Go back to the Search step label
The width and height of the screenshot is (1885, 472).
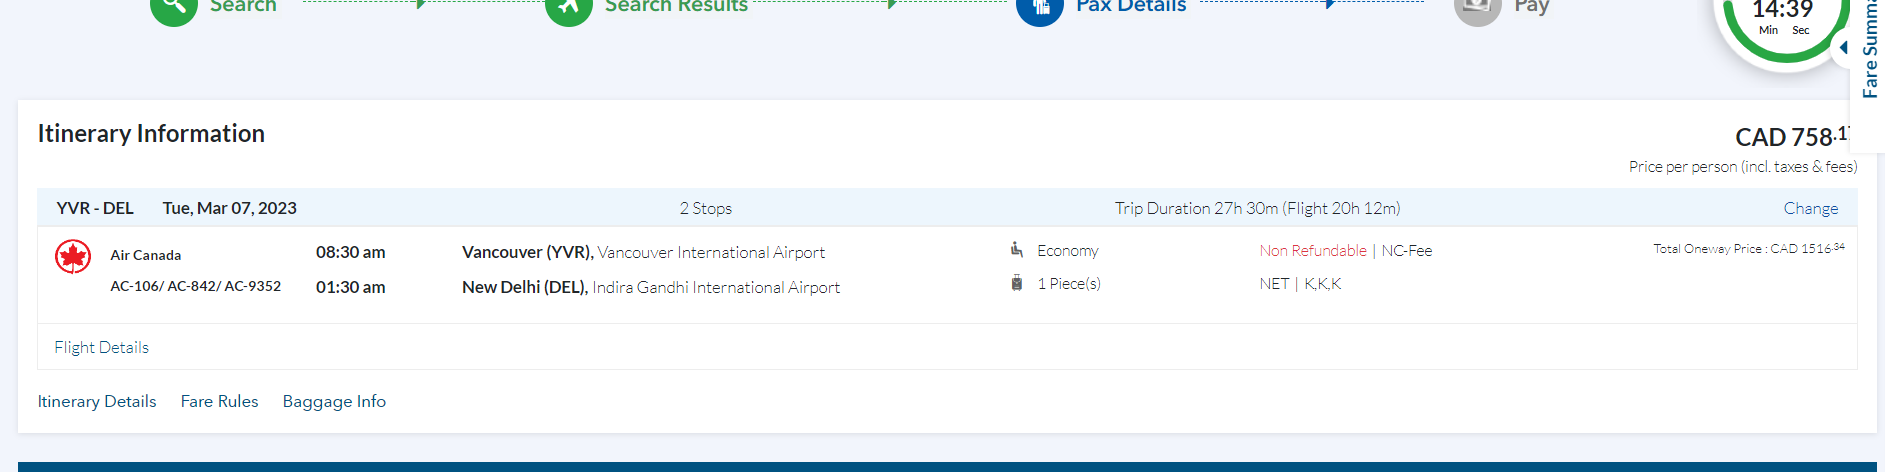243,7
